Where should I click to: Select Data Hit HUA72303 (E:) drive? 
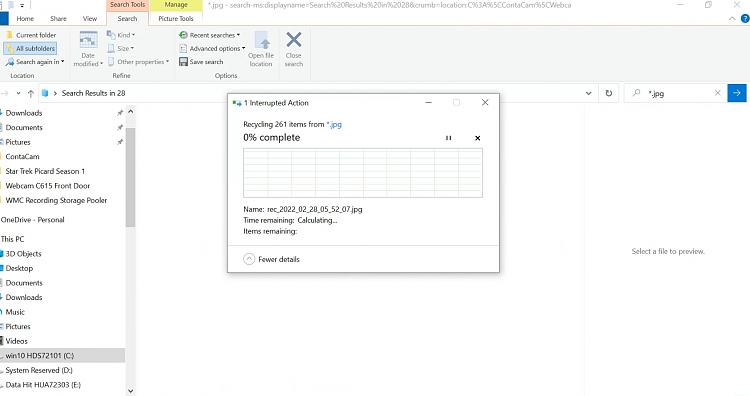[43, 385]
